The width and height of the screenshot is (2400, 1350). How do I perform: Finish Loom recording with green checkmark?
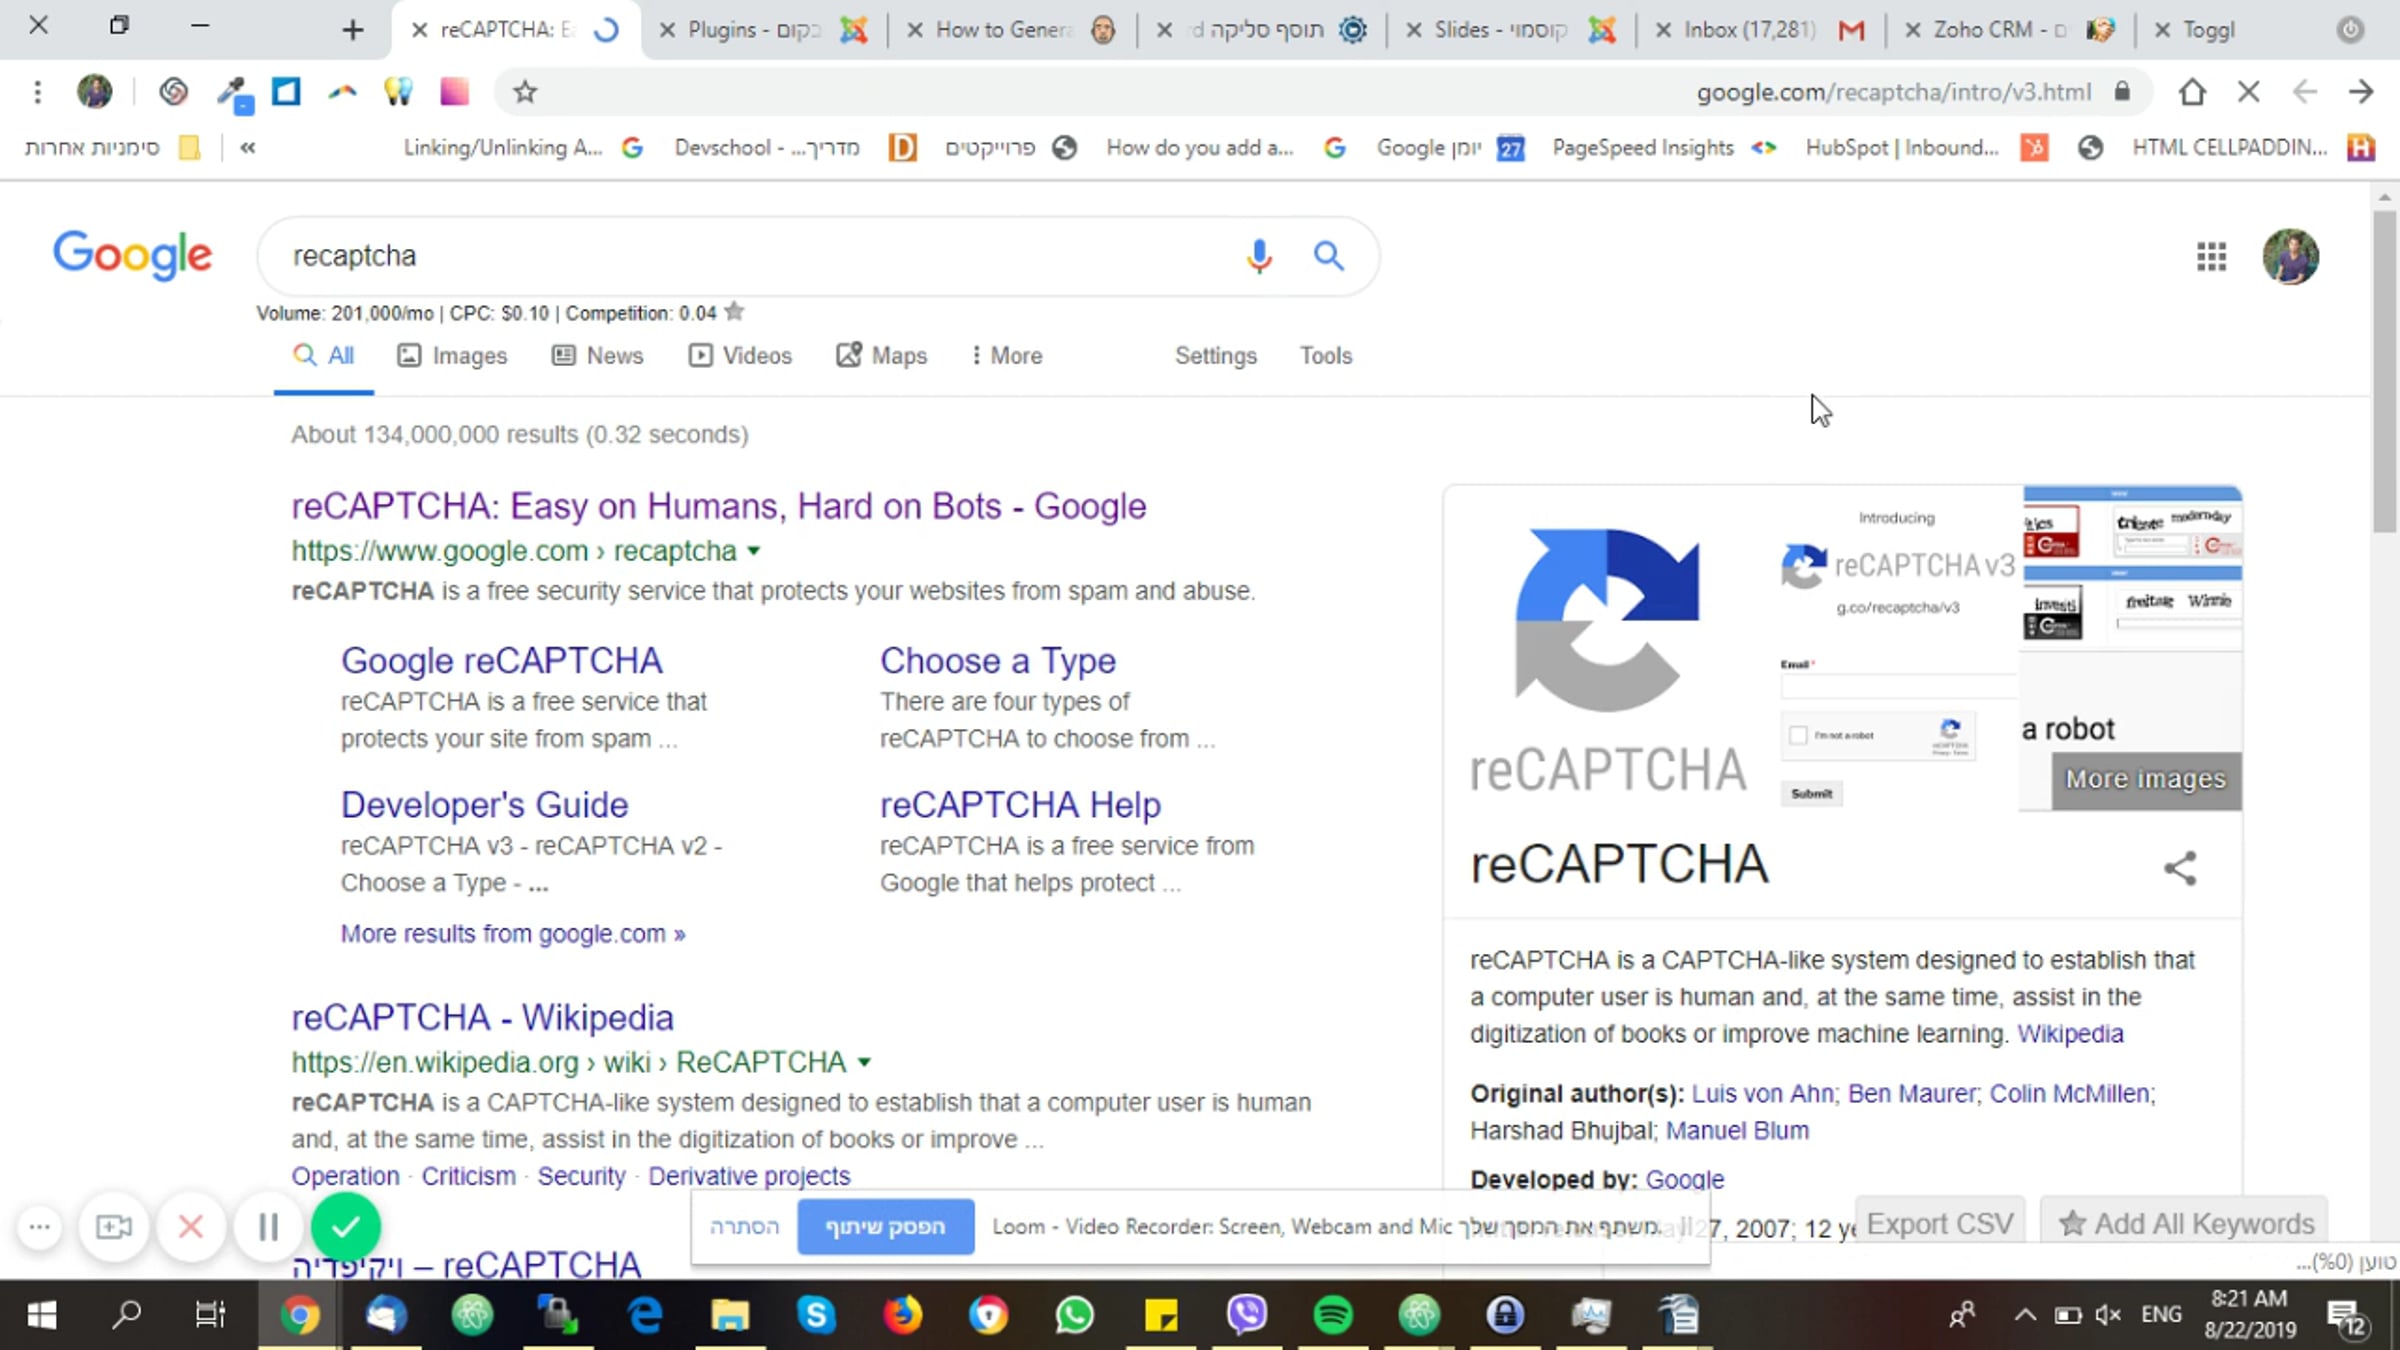[346, 1227]
